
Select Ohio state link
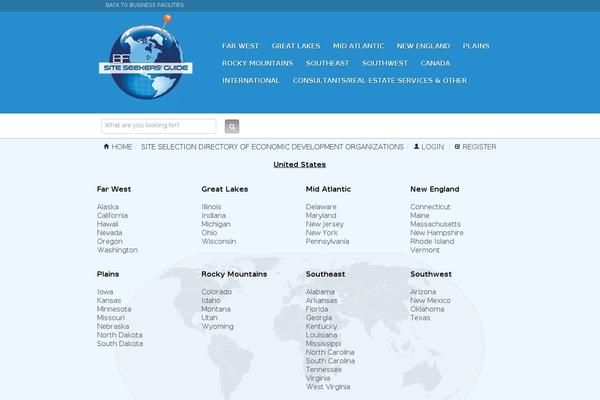pos(209,233)
